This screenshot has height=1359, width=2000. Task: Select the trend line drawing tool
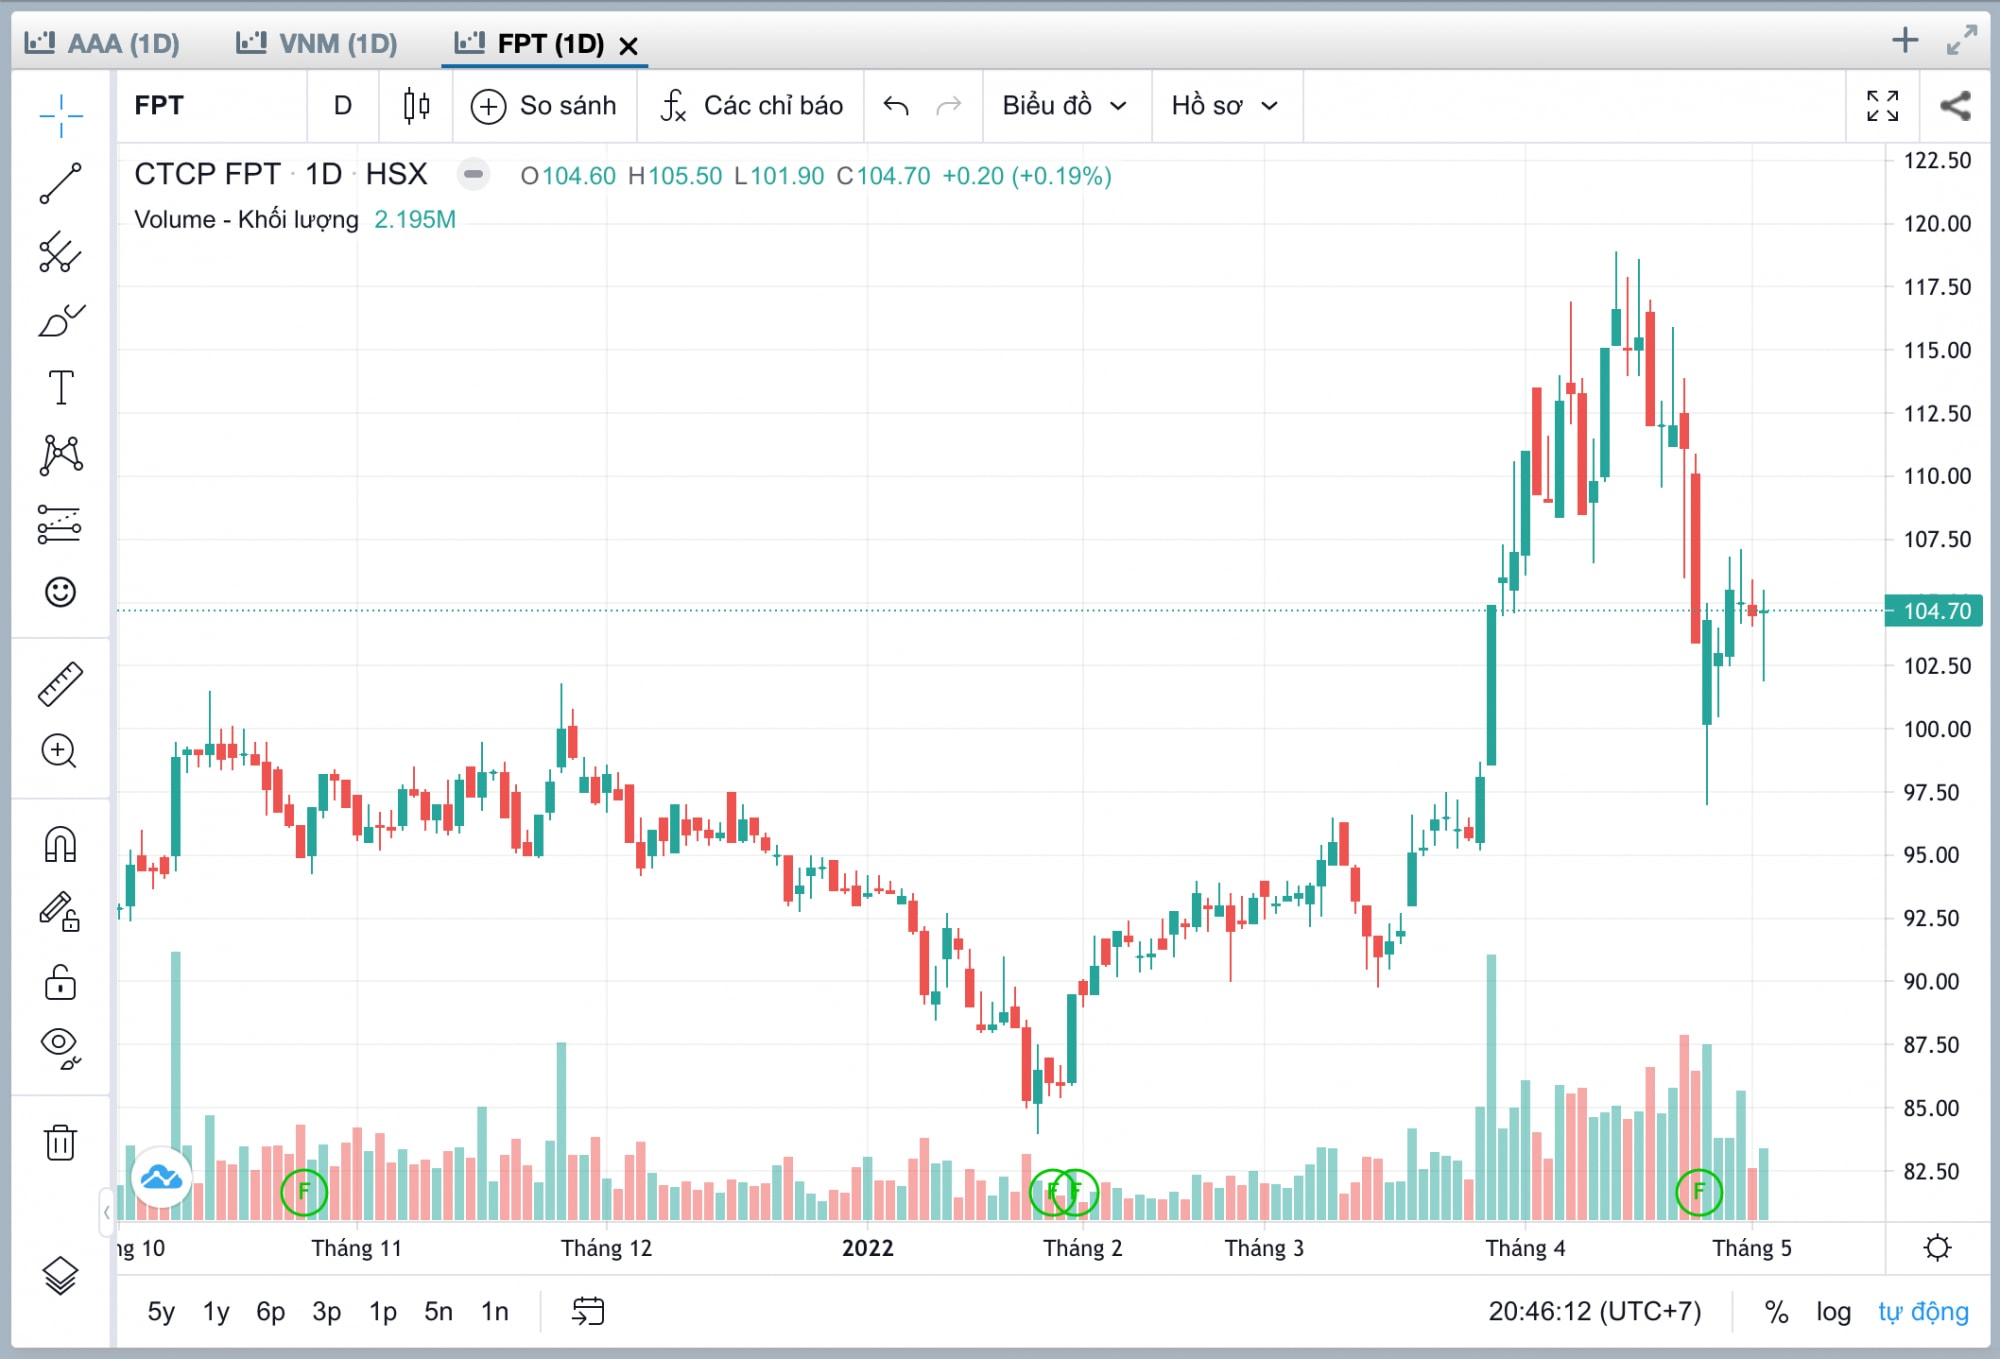tap(61, 184)
